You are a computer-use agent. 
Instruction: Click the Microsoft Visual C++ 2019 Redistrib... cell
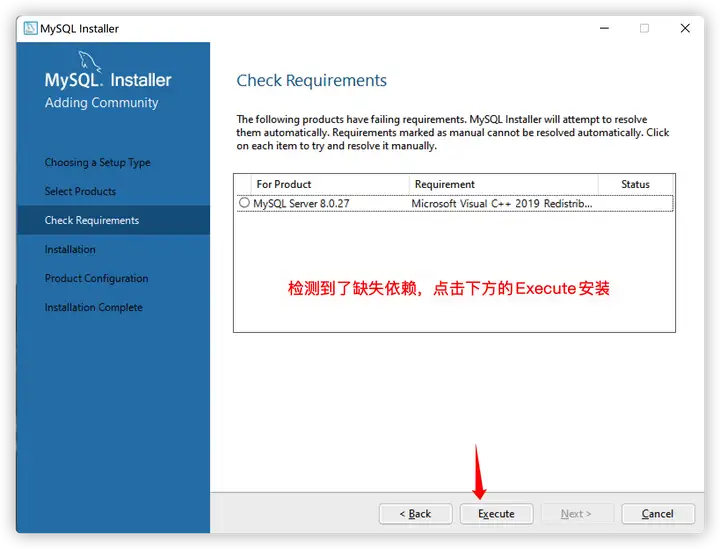[x=502, y=203]
